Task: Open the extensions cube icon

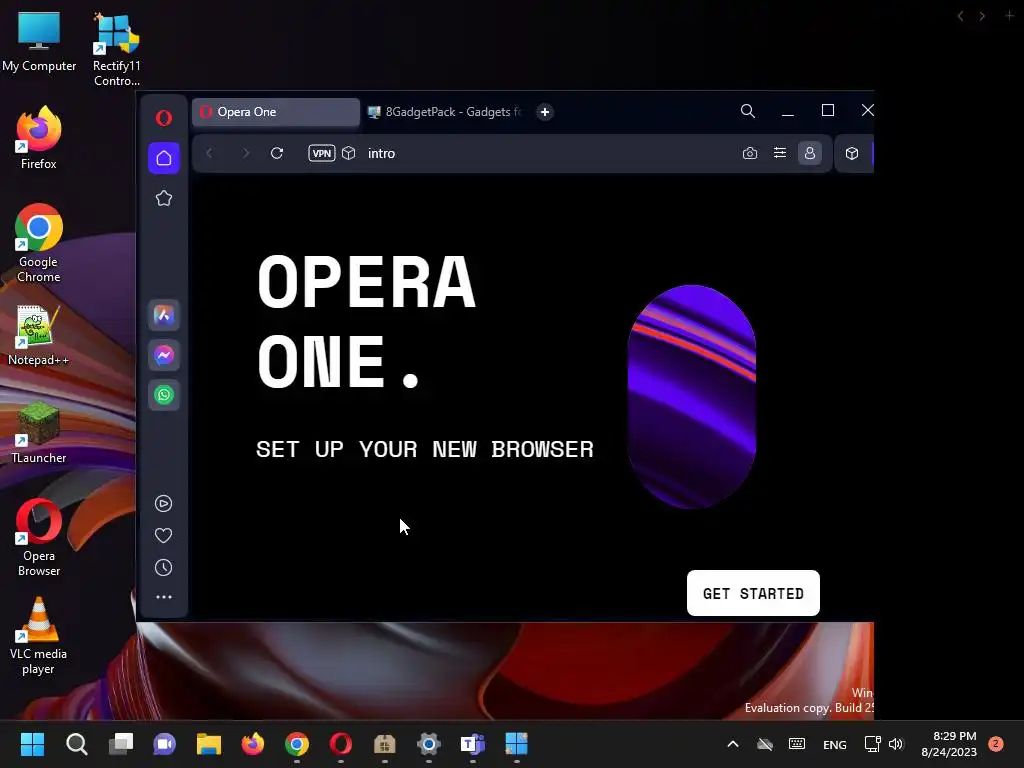Action: (852, 153)
